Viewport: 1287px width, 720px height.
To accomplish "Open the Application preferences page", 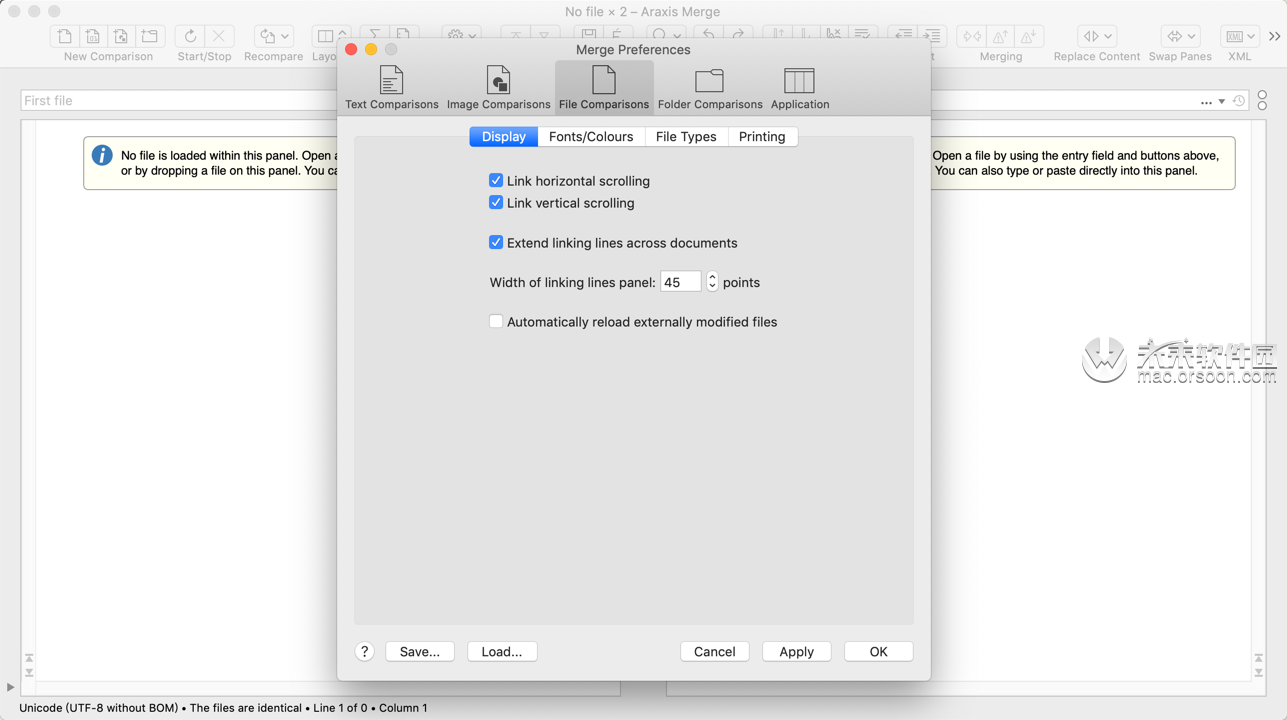I will point(800,87).
